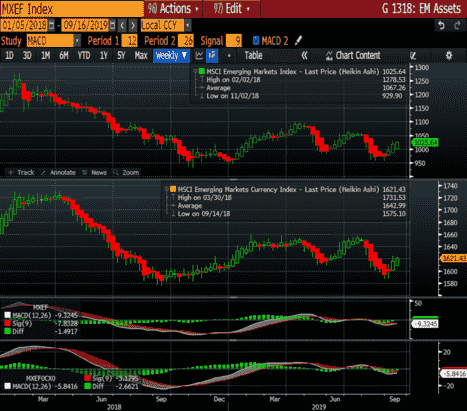The width and height of the screenshot is (467, 411).
Task: Open the annotate edit icon on toolbar
Action: pyautogui.click(x=413, y=56)
